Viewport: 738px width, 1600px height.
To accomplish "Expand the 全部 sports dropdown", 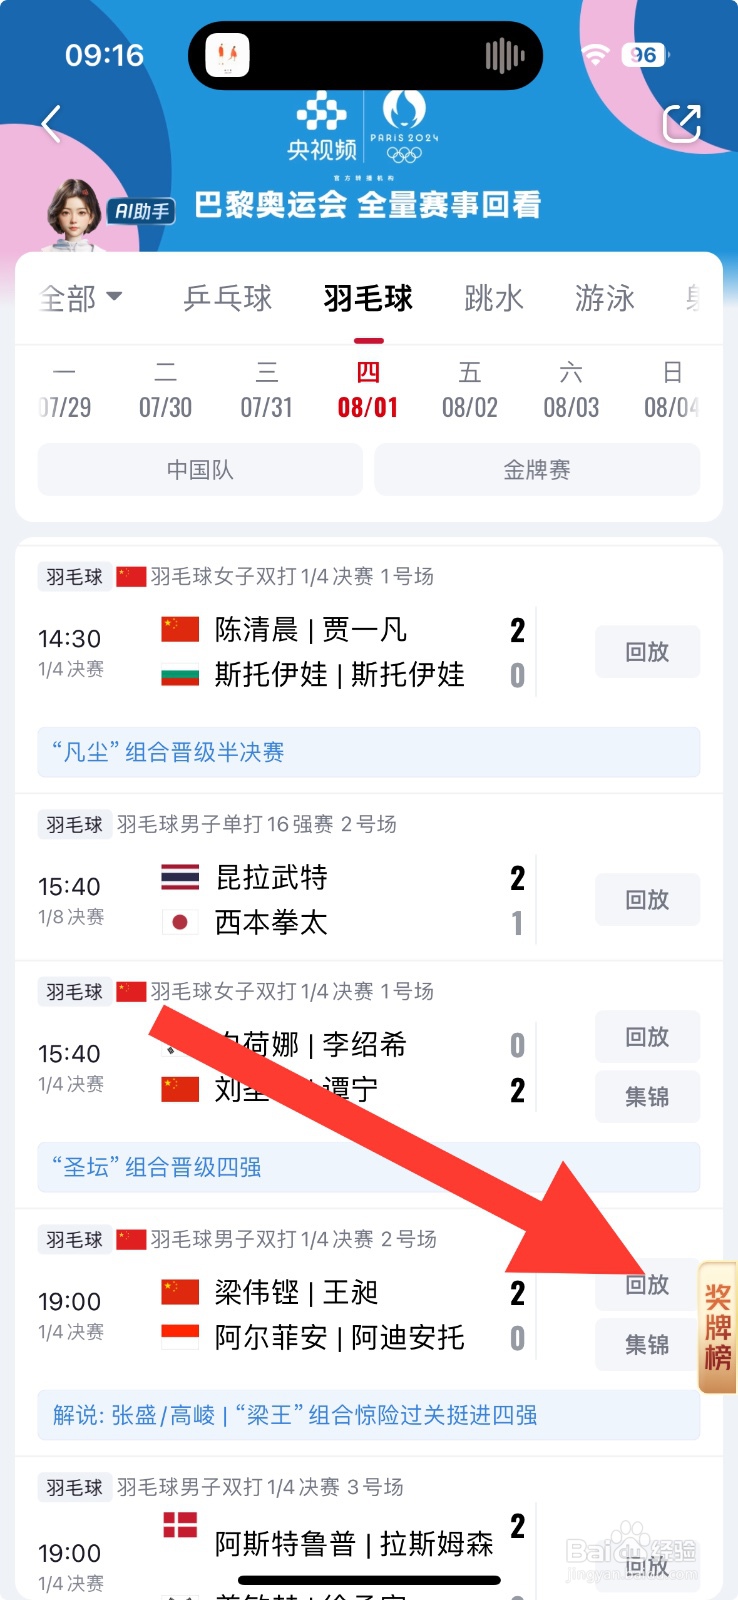I will coord(81,298).
